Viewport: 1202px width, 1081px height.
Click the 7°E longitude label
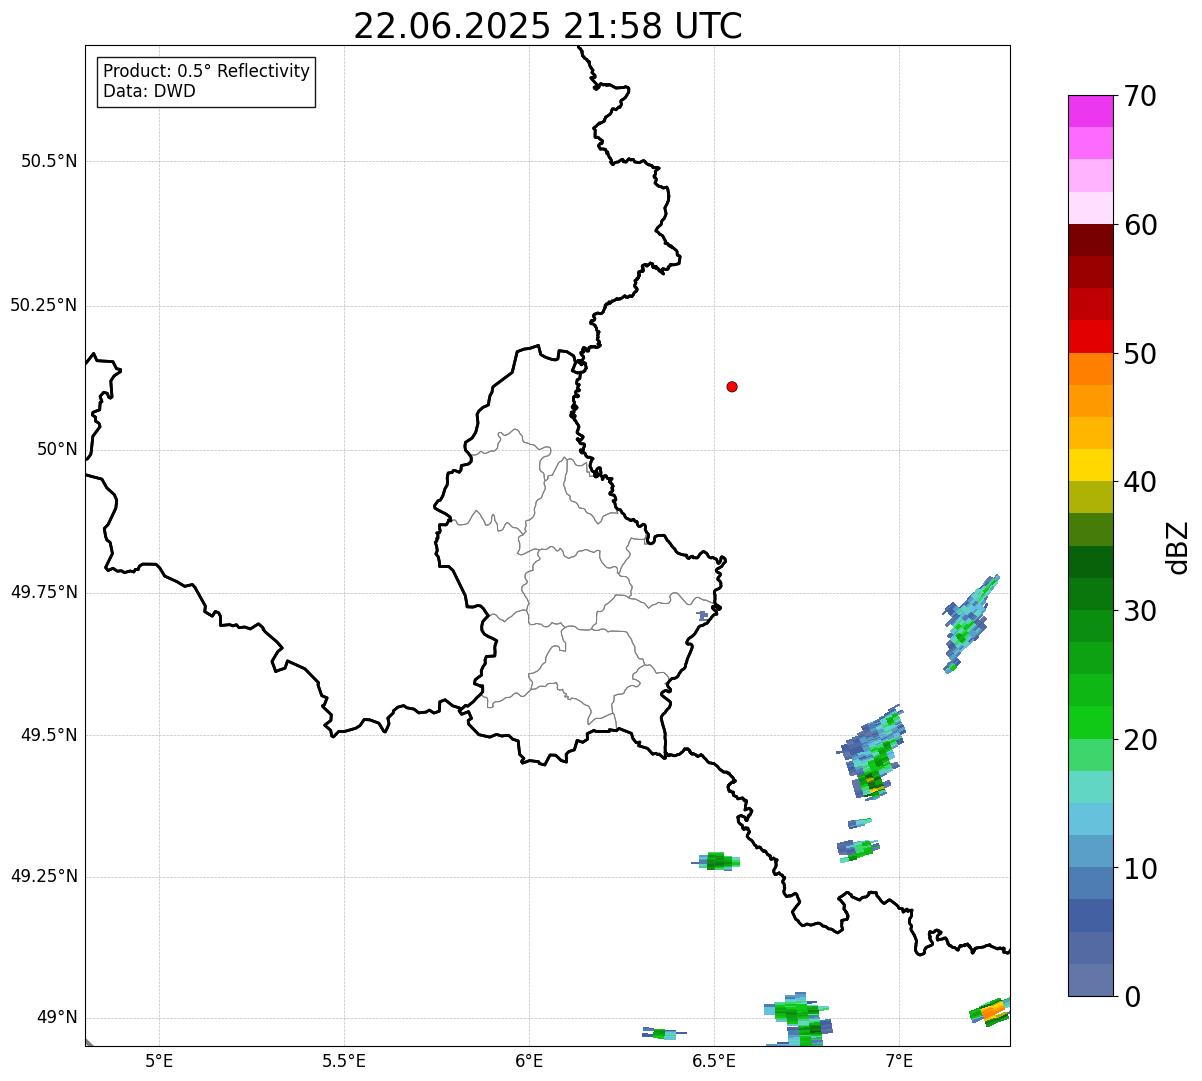pos(899,1060)
